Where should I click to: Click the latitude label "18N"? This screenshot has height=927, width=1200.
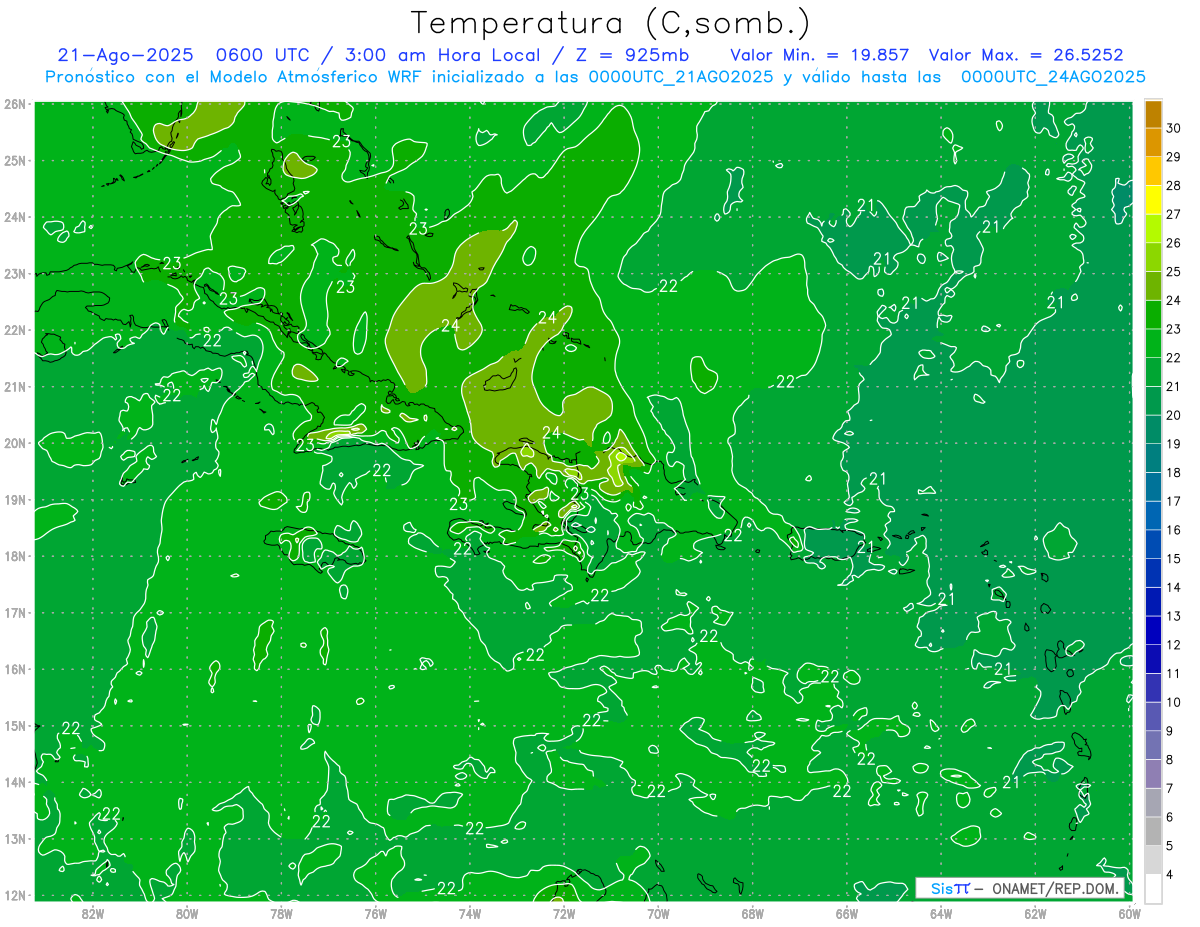[15, 556]
